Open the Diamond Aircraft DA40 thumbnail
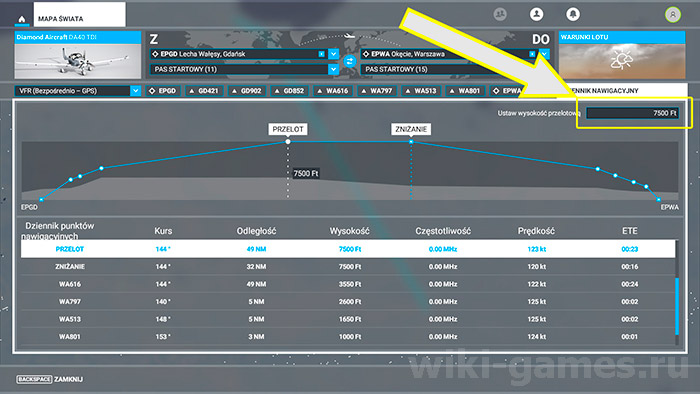This screenshot has width=700, height=394. click(x=78, y=55)
